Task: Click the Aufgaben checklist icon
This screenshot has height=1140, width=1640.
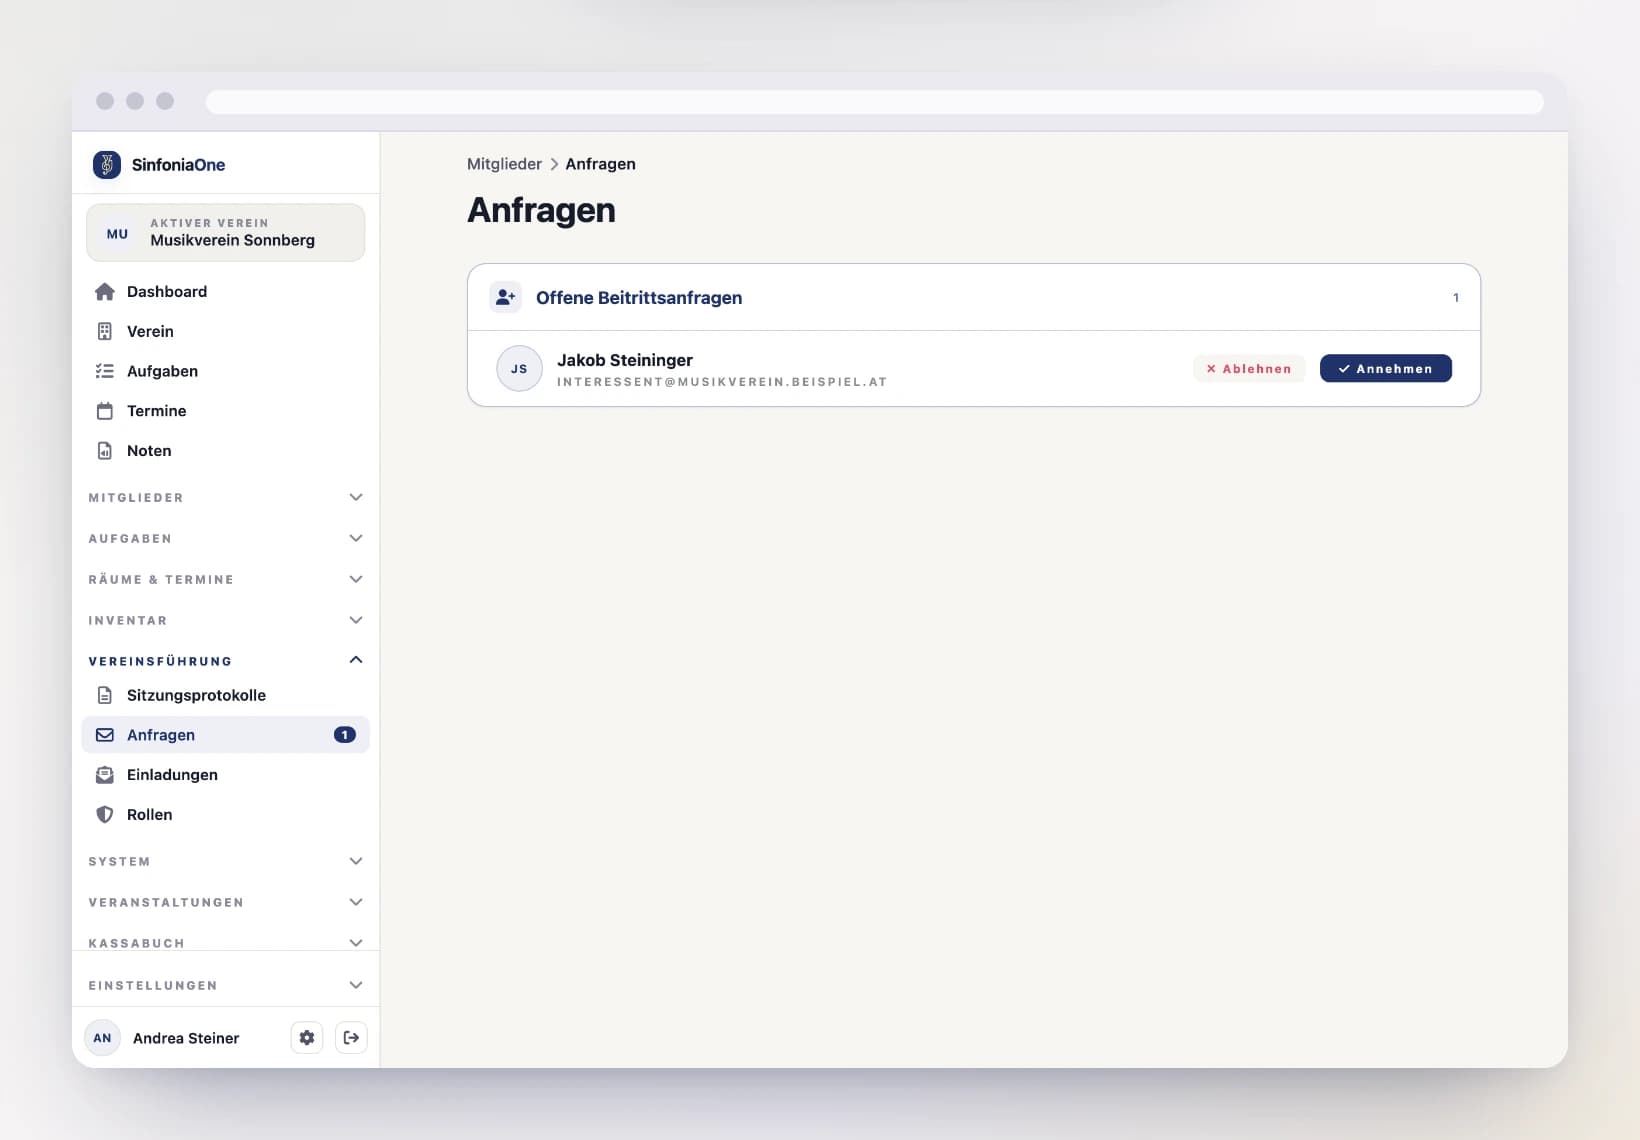Action: [105, 371]
